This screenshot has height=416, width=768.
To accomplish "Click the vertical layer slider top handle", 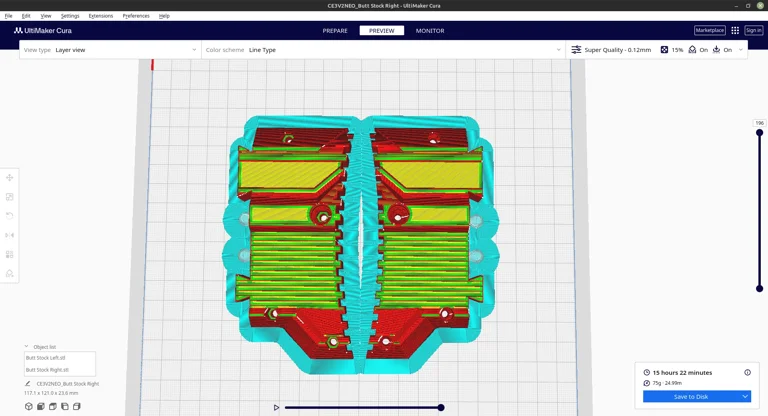I will point(759,132).
